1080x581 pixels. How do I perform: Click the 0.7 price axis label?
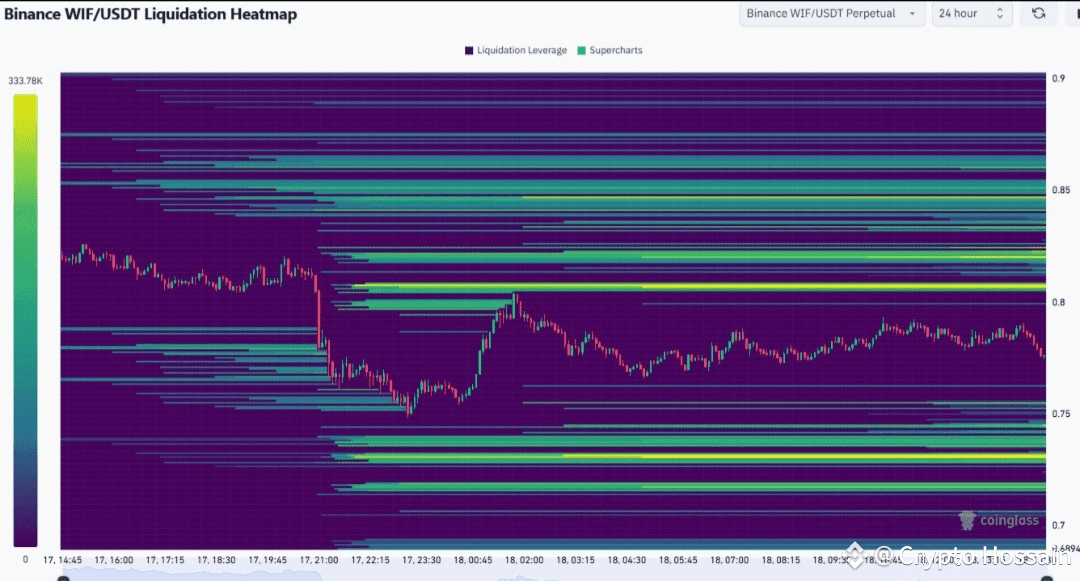[x=1058, y=525]
